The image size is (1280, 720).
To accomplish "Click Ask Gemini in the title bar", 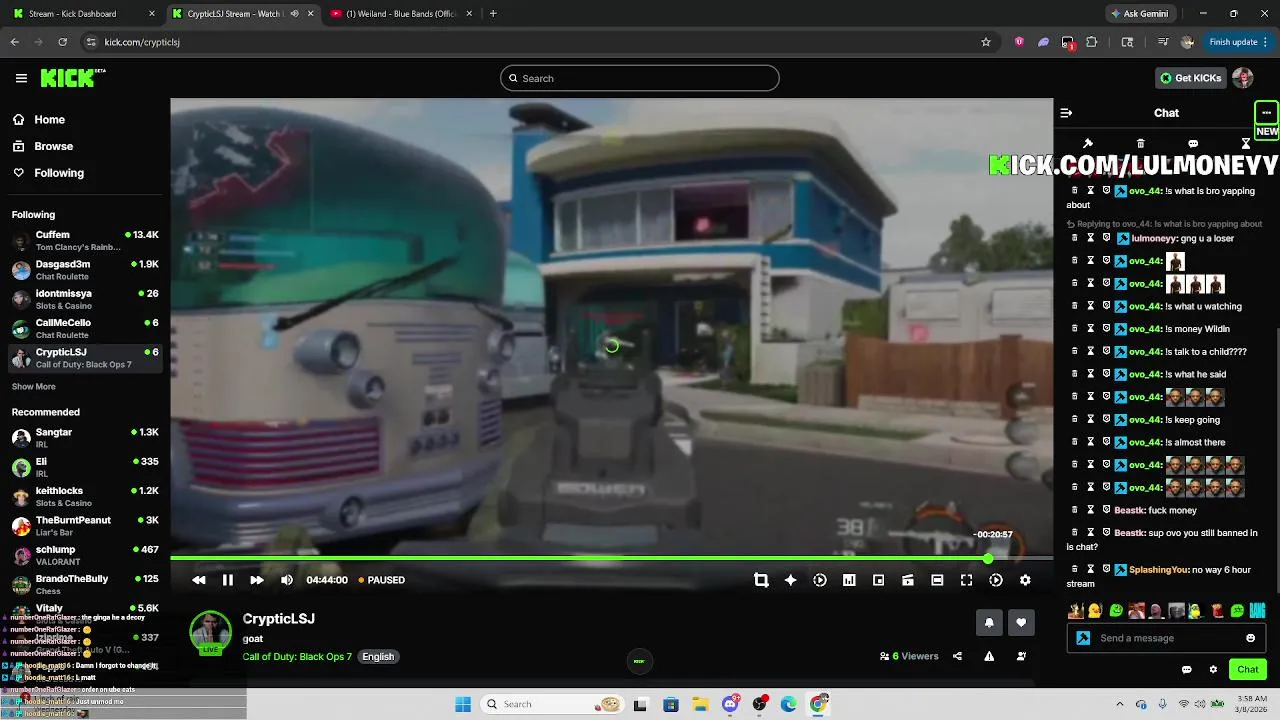I will (1139, 14).
